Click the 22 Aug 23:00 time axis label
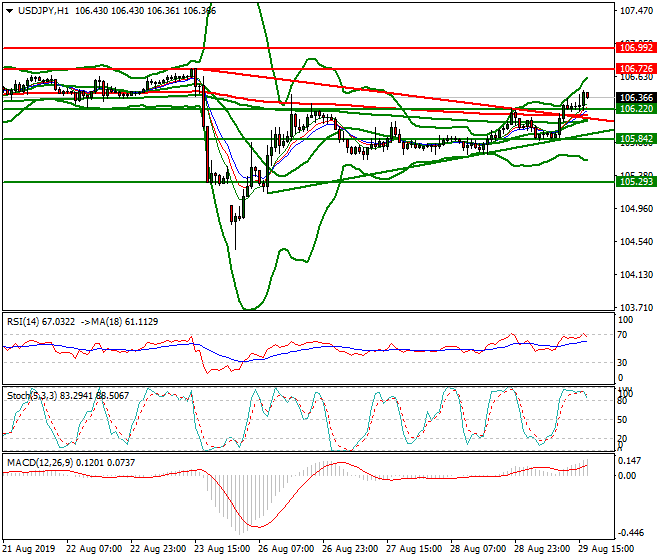This screenshot has height=560, width=660. (158, 549)
